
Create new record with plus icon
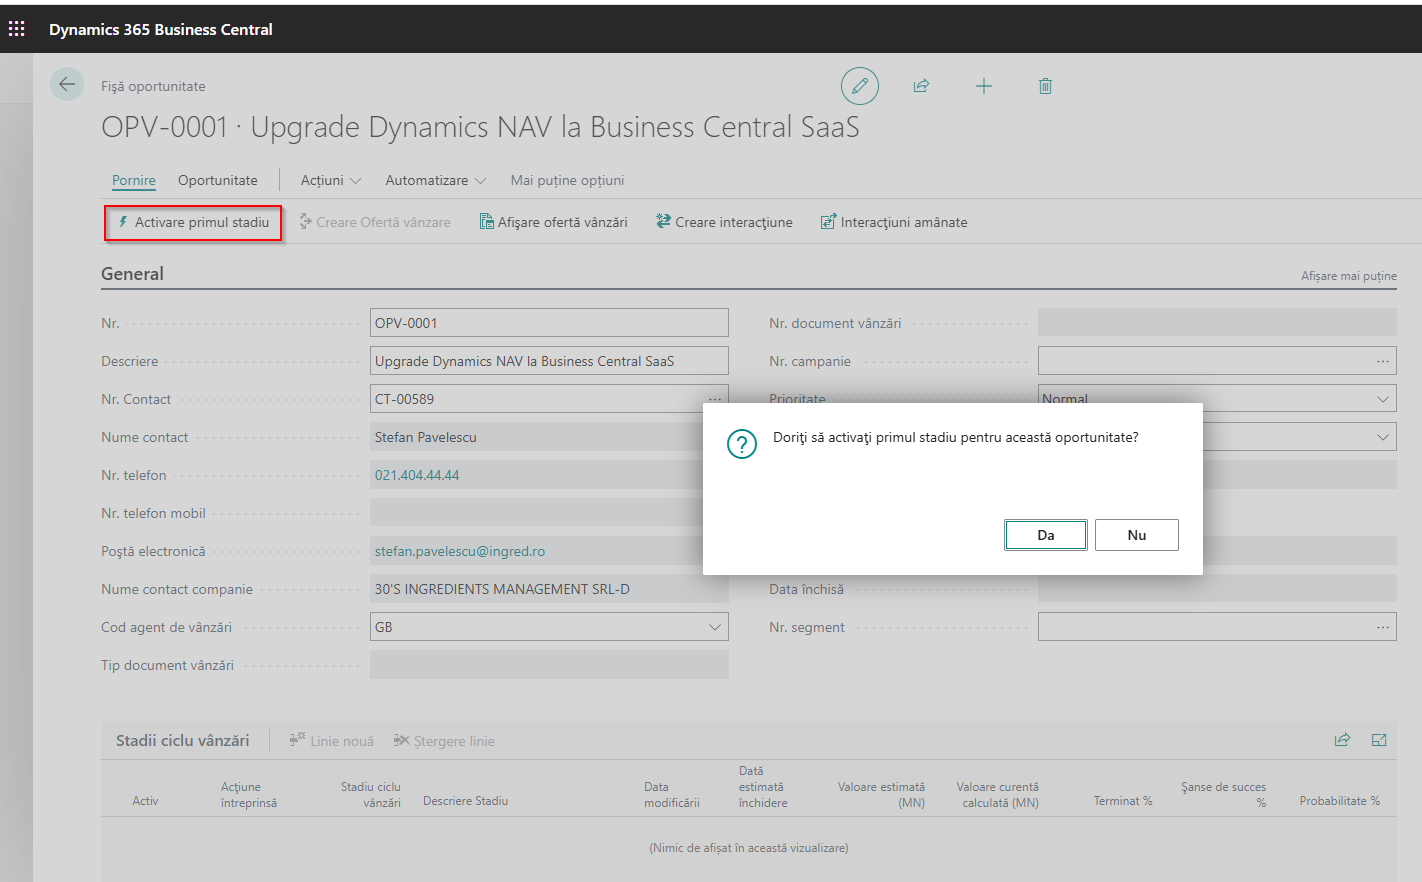tap(984, 86)
